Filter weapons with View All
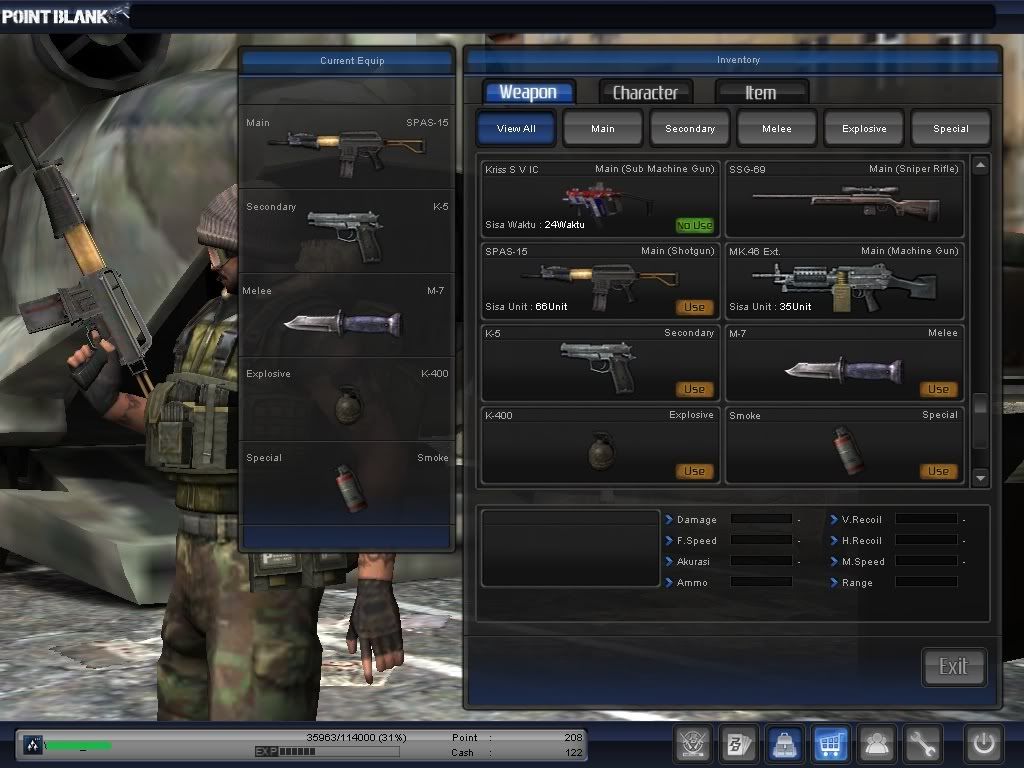The width and height of the screenshot is (1024, 768). point(516,128)
